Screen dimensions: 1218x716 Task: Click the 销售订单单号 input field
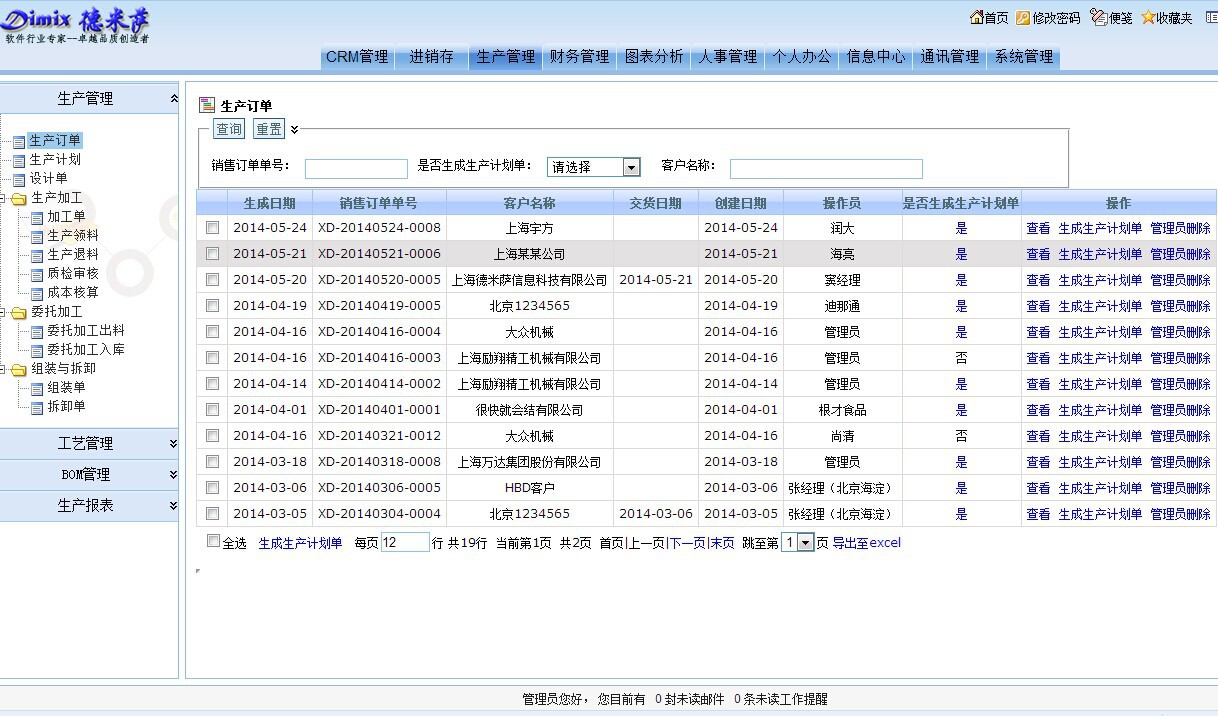pyautogui.click(x=356, y=169)
